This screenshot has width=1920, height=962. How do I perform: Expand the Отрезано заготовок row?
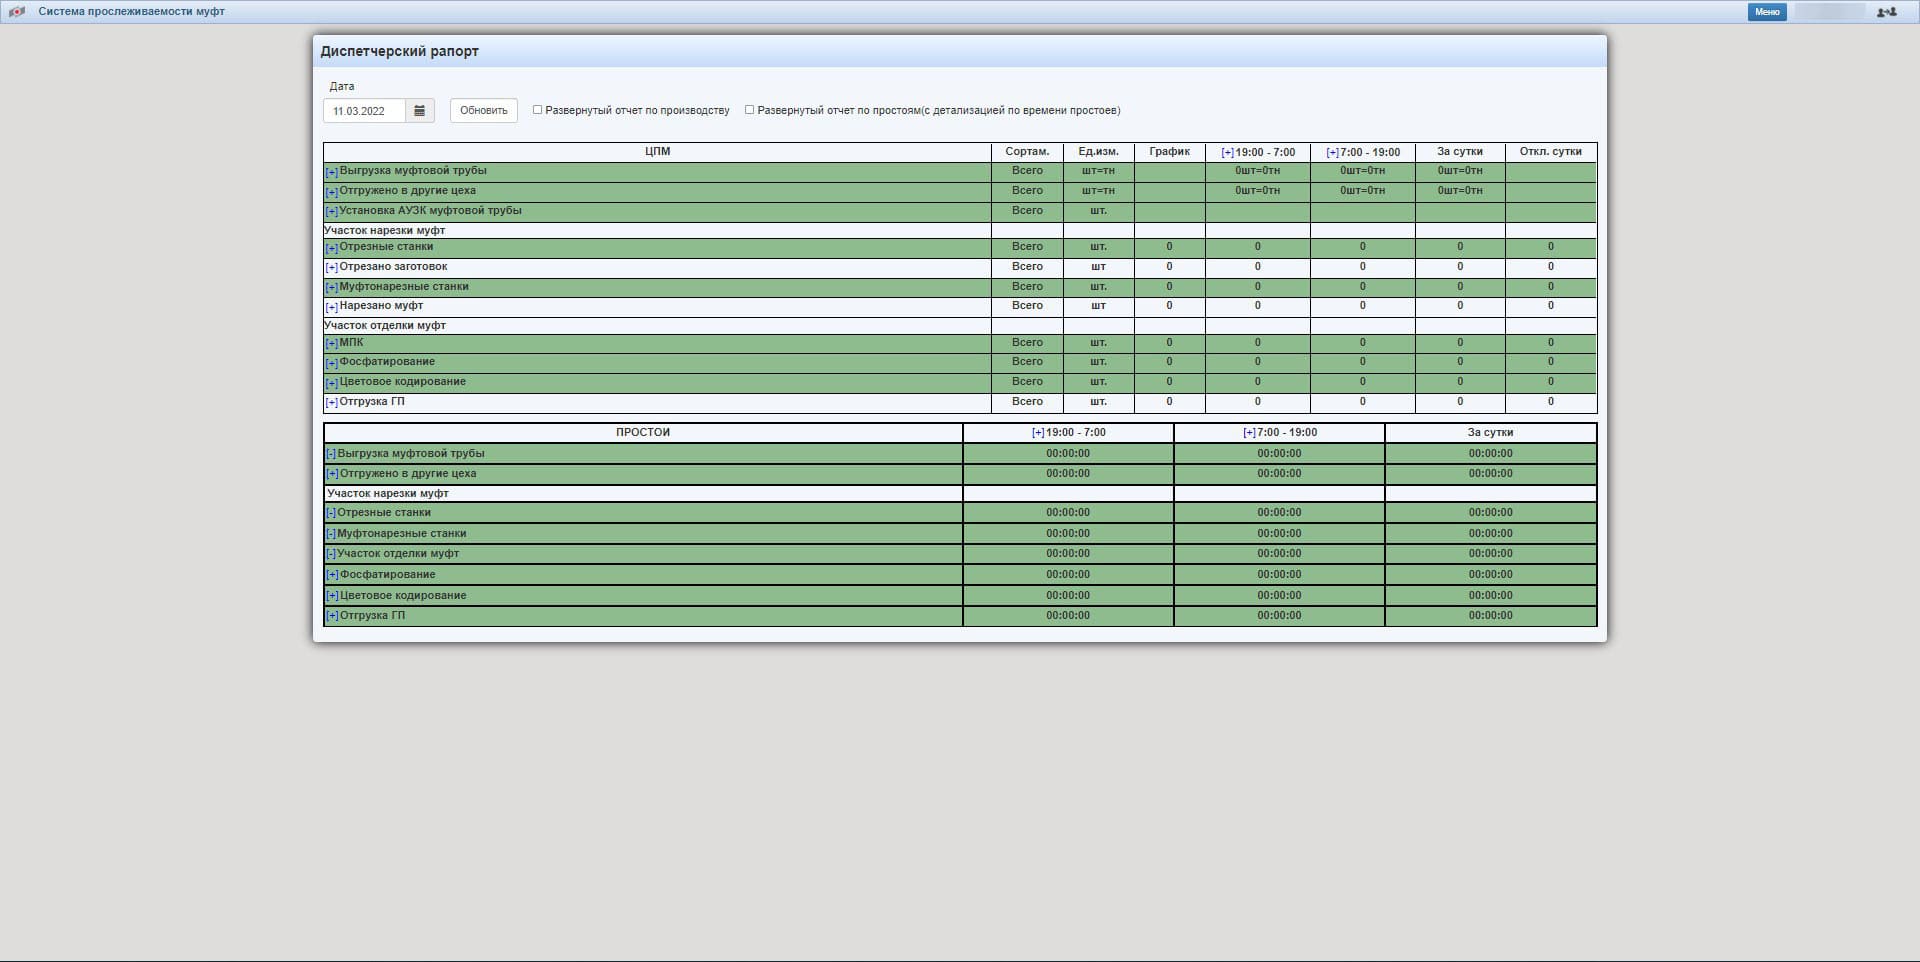pos(332,268)
